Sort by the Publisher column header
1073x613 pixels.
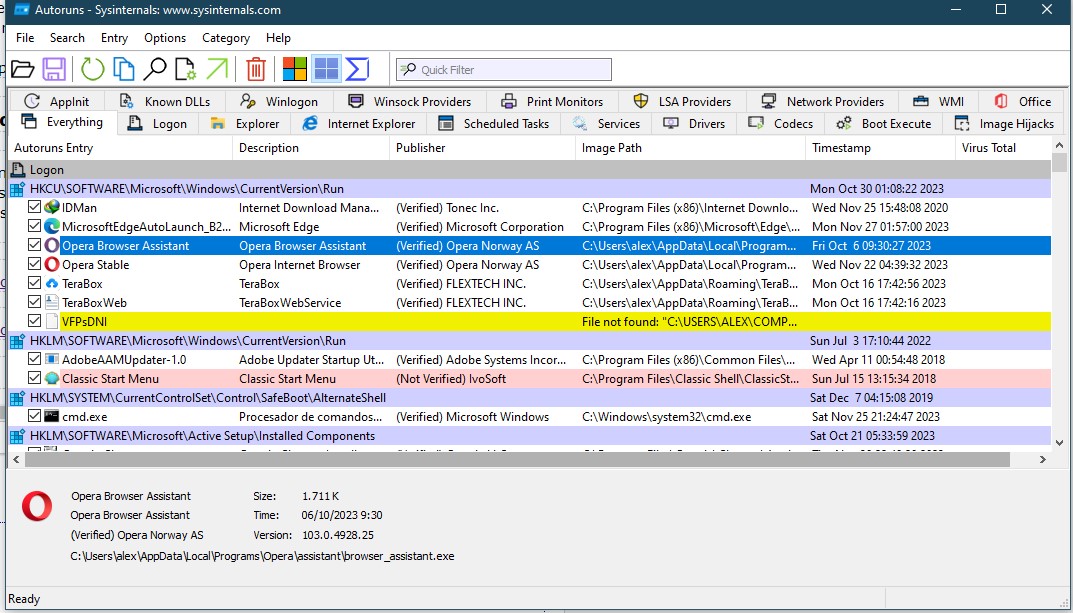tap(482, 148)
